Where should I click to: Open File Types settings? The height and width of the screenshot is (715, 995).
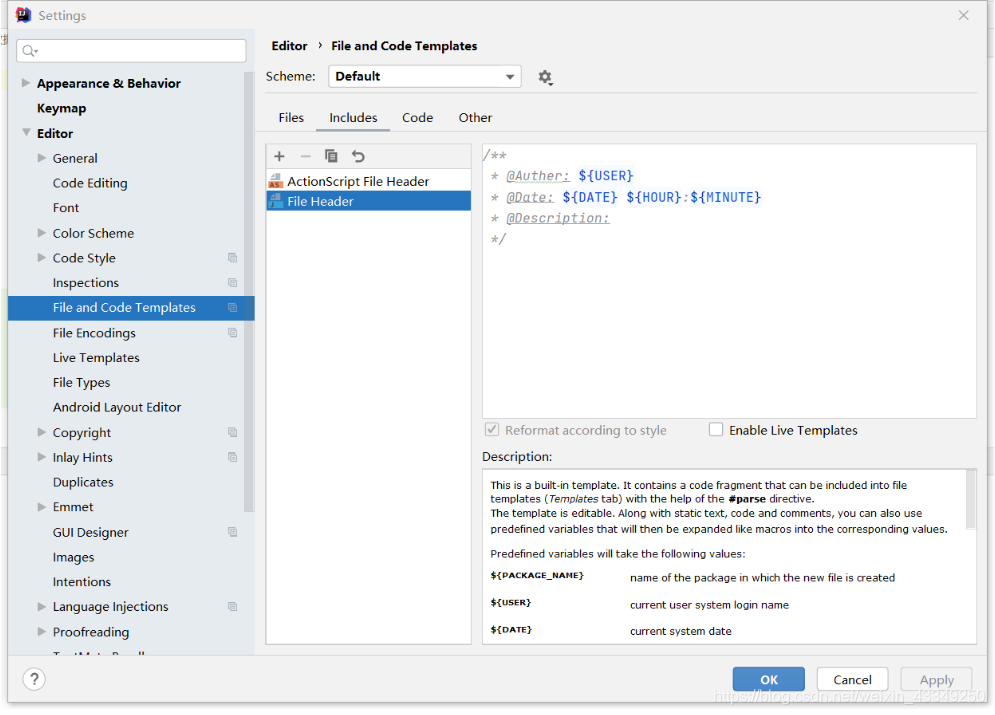click(x=81, y=383)
